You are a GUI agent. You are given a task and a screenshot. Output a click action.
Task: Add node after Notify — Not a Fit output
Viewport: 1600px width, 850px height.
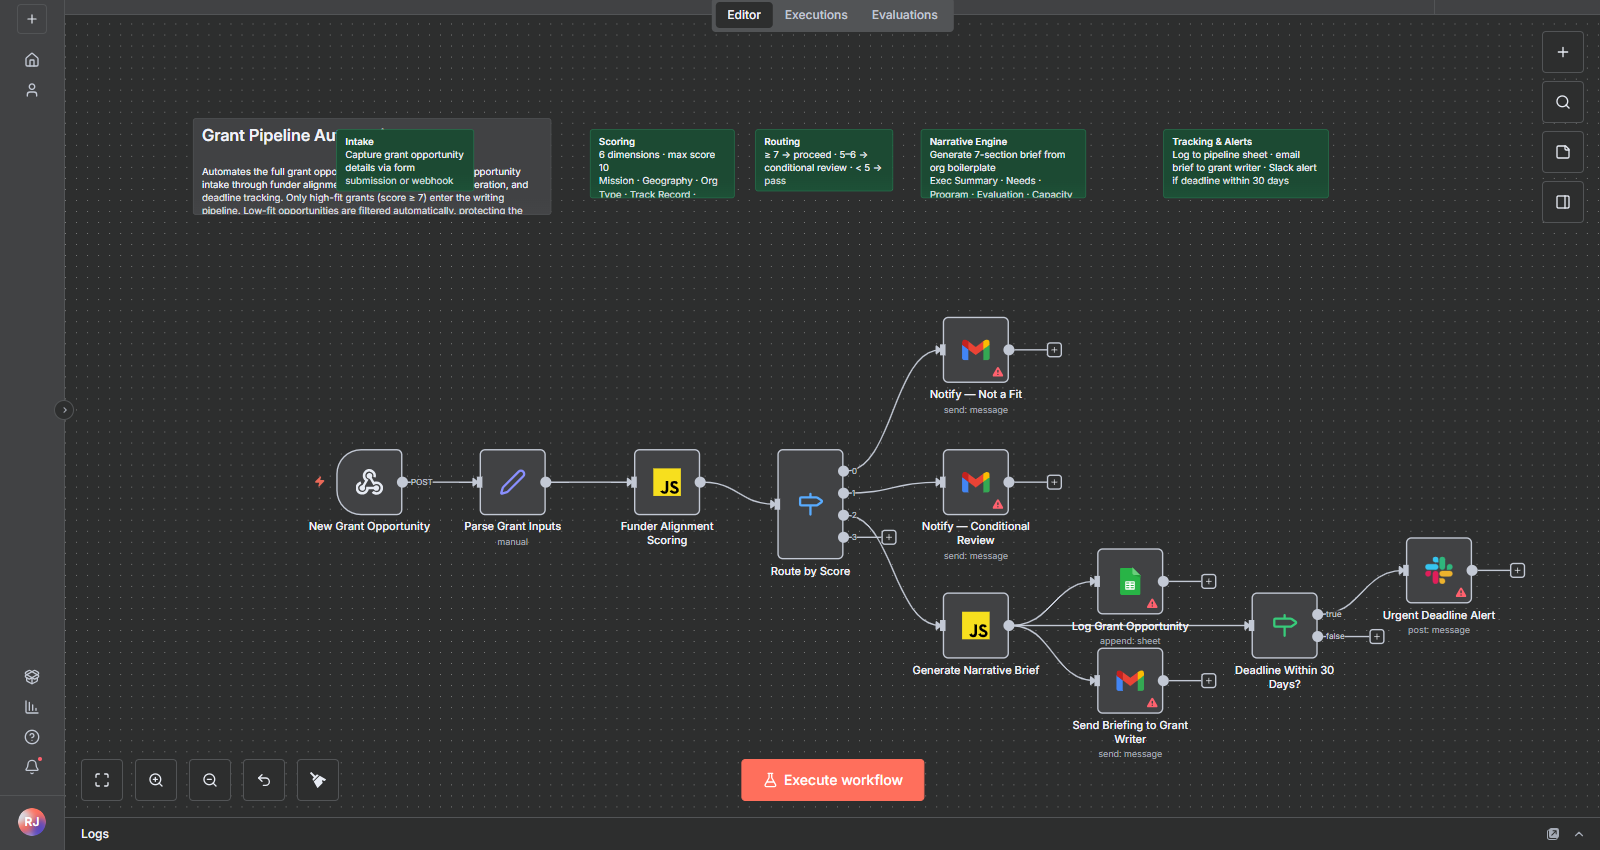click(1054, 350)
